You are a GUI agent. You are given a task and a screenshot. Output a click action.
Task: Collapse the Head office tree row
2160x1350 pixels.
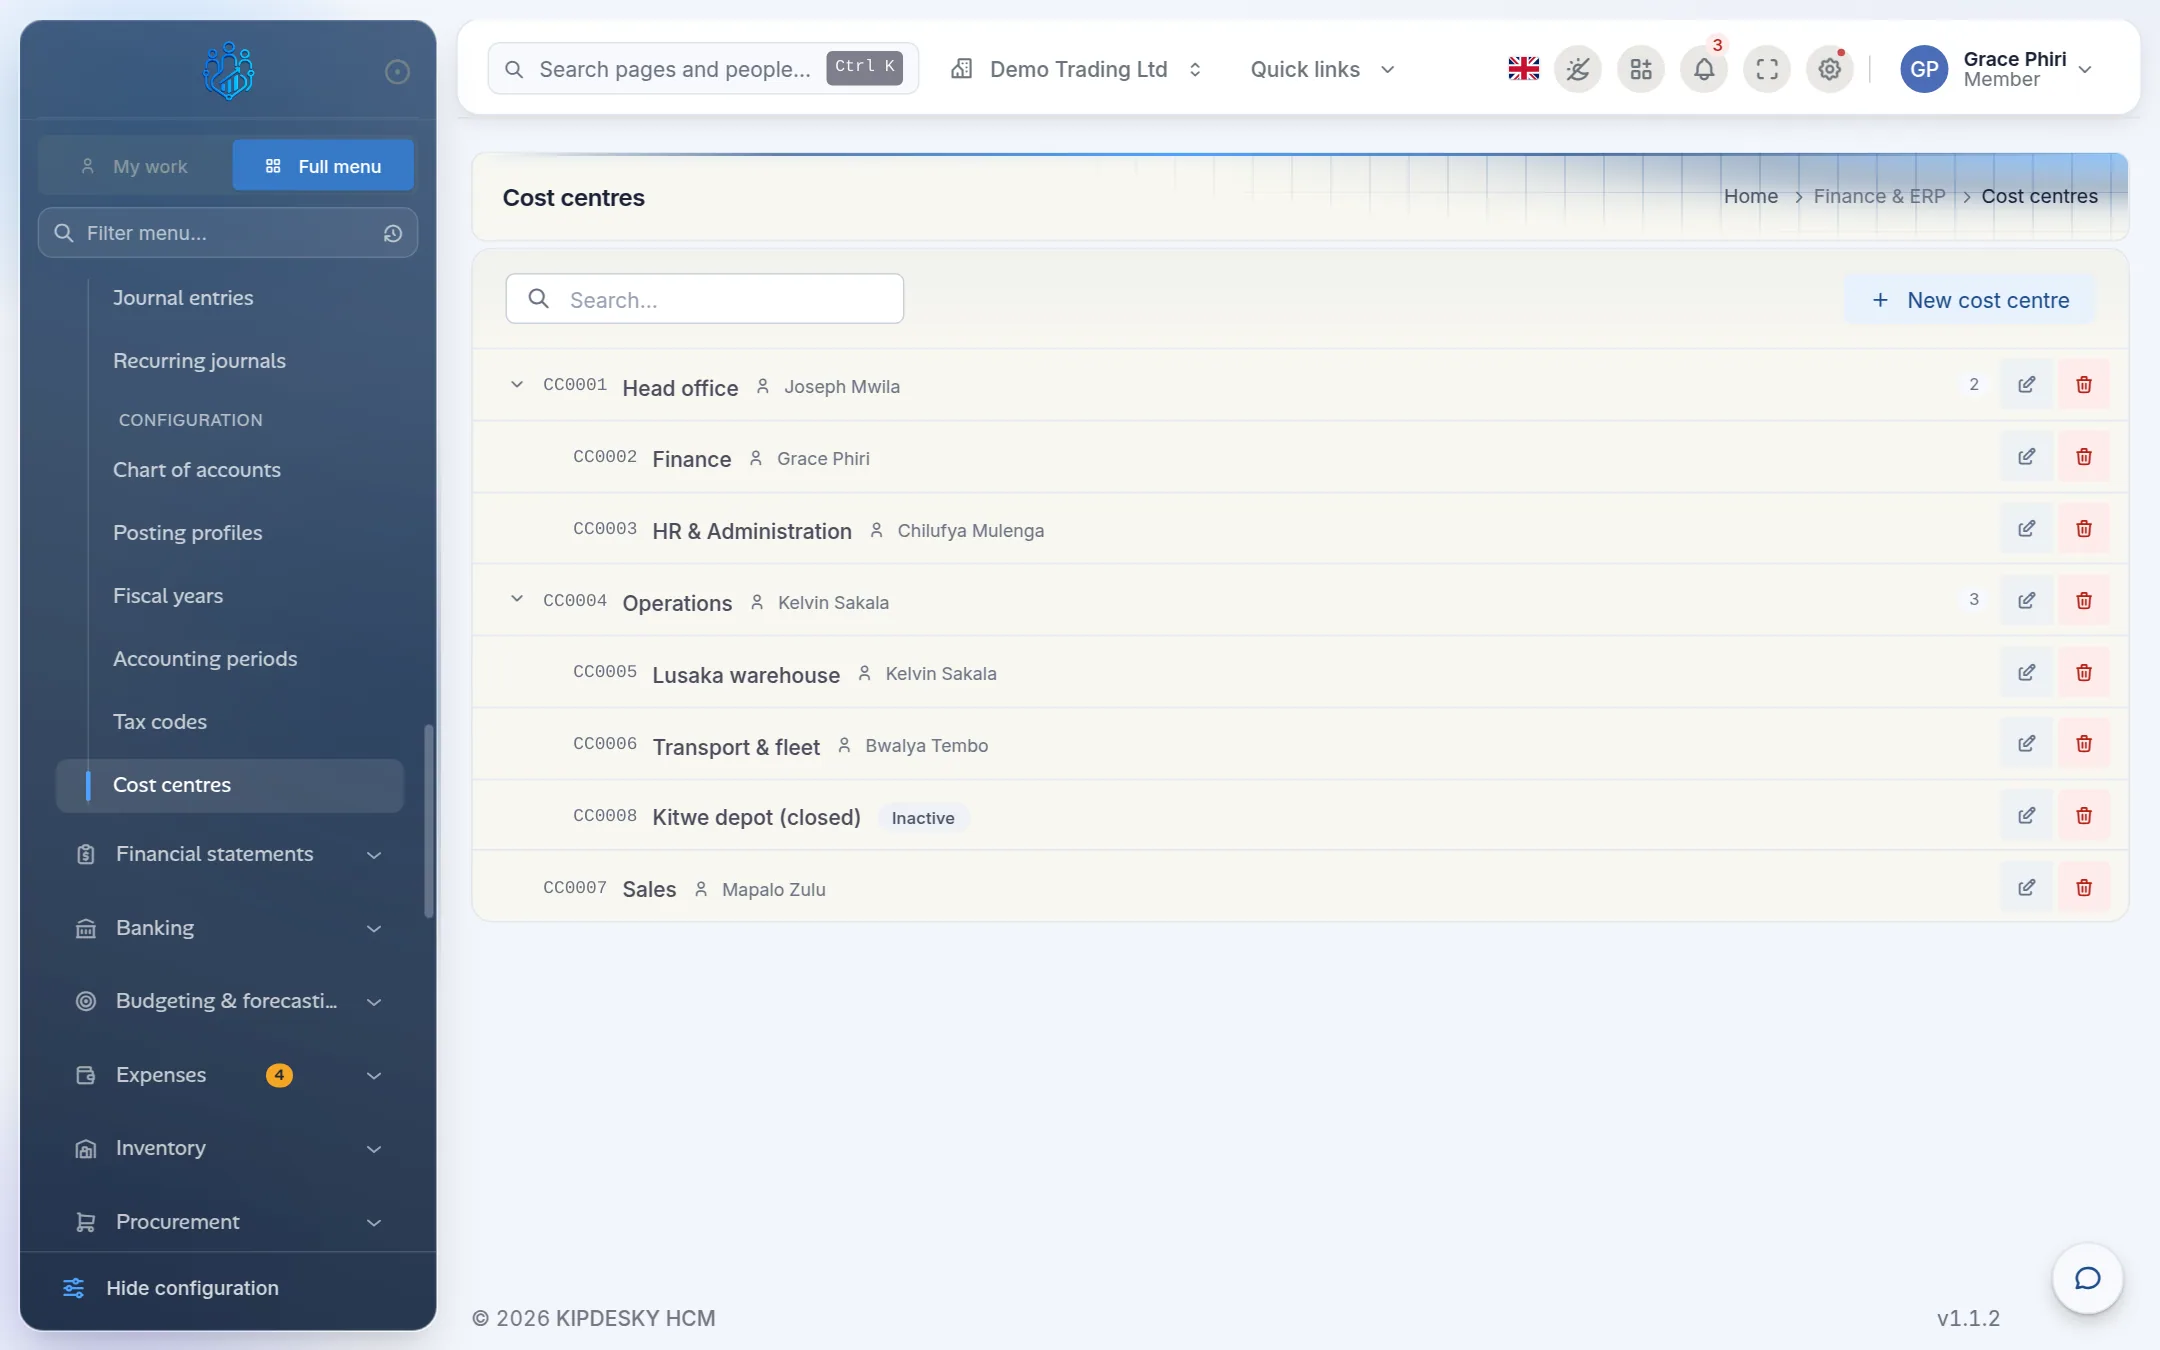(x=516, y=385)
